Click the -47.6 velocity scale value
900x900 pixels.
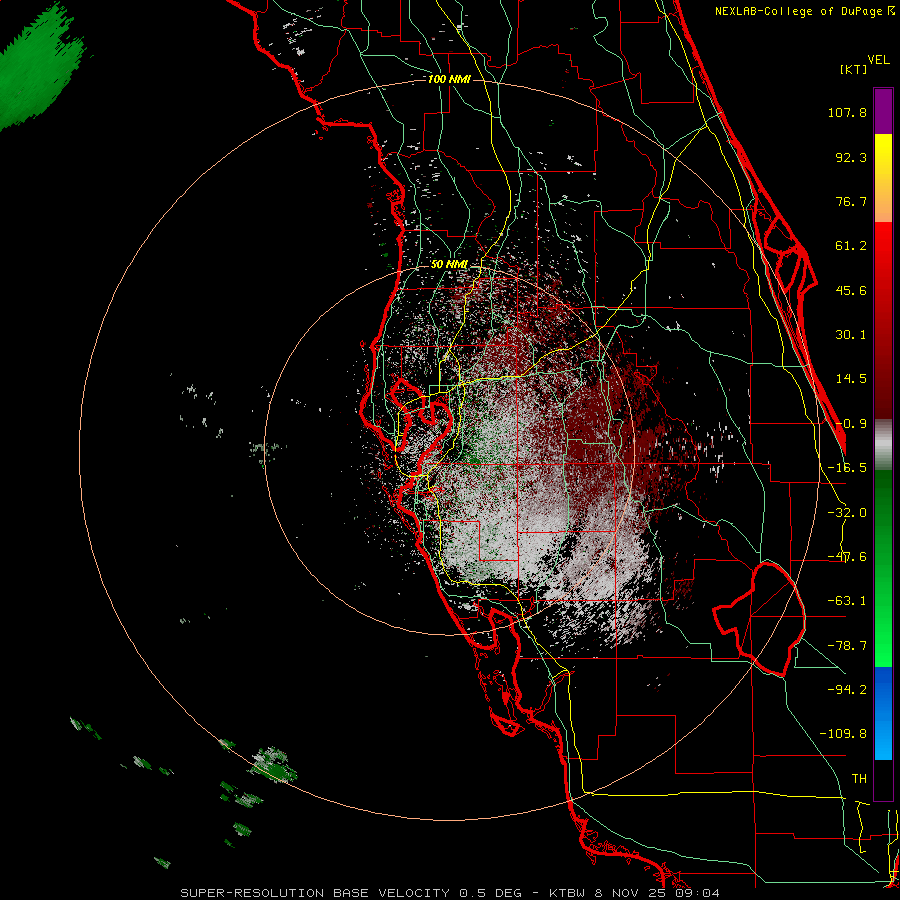(847, 557)
